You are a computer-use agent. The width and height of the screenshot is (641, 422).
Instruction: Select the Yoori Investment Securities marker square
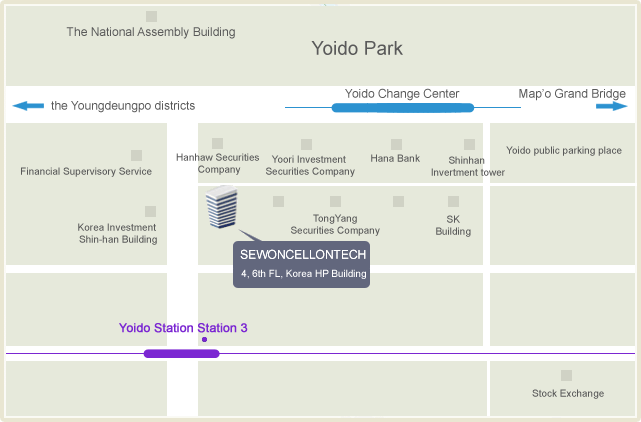click(x=307, y=144)
